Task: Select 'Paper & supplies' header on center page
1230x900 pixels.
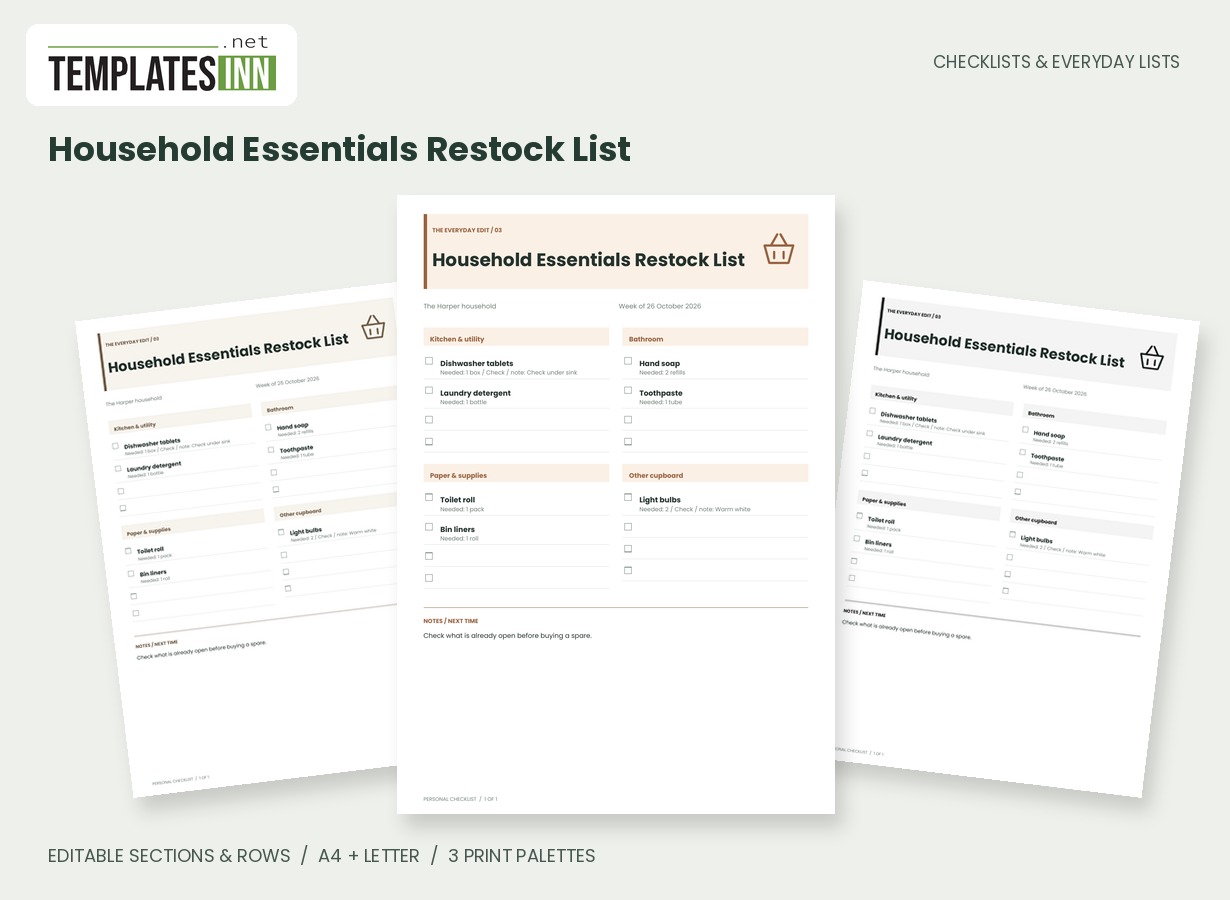Action: [516, 474]
